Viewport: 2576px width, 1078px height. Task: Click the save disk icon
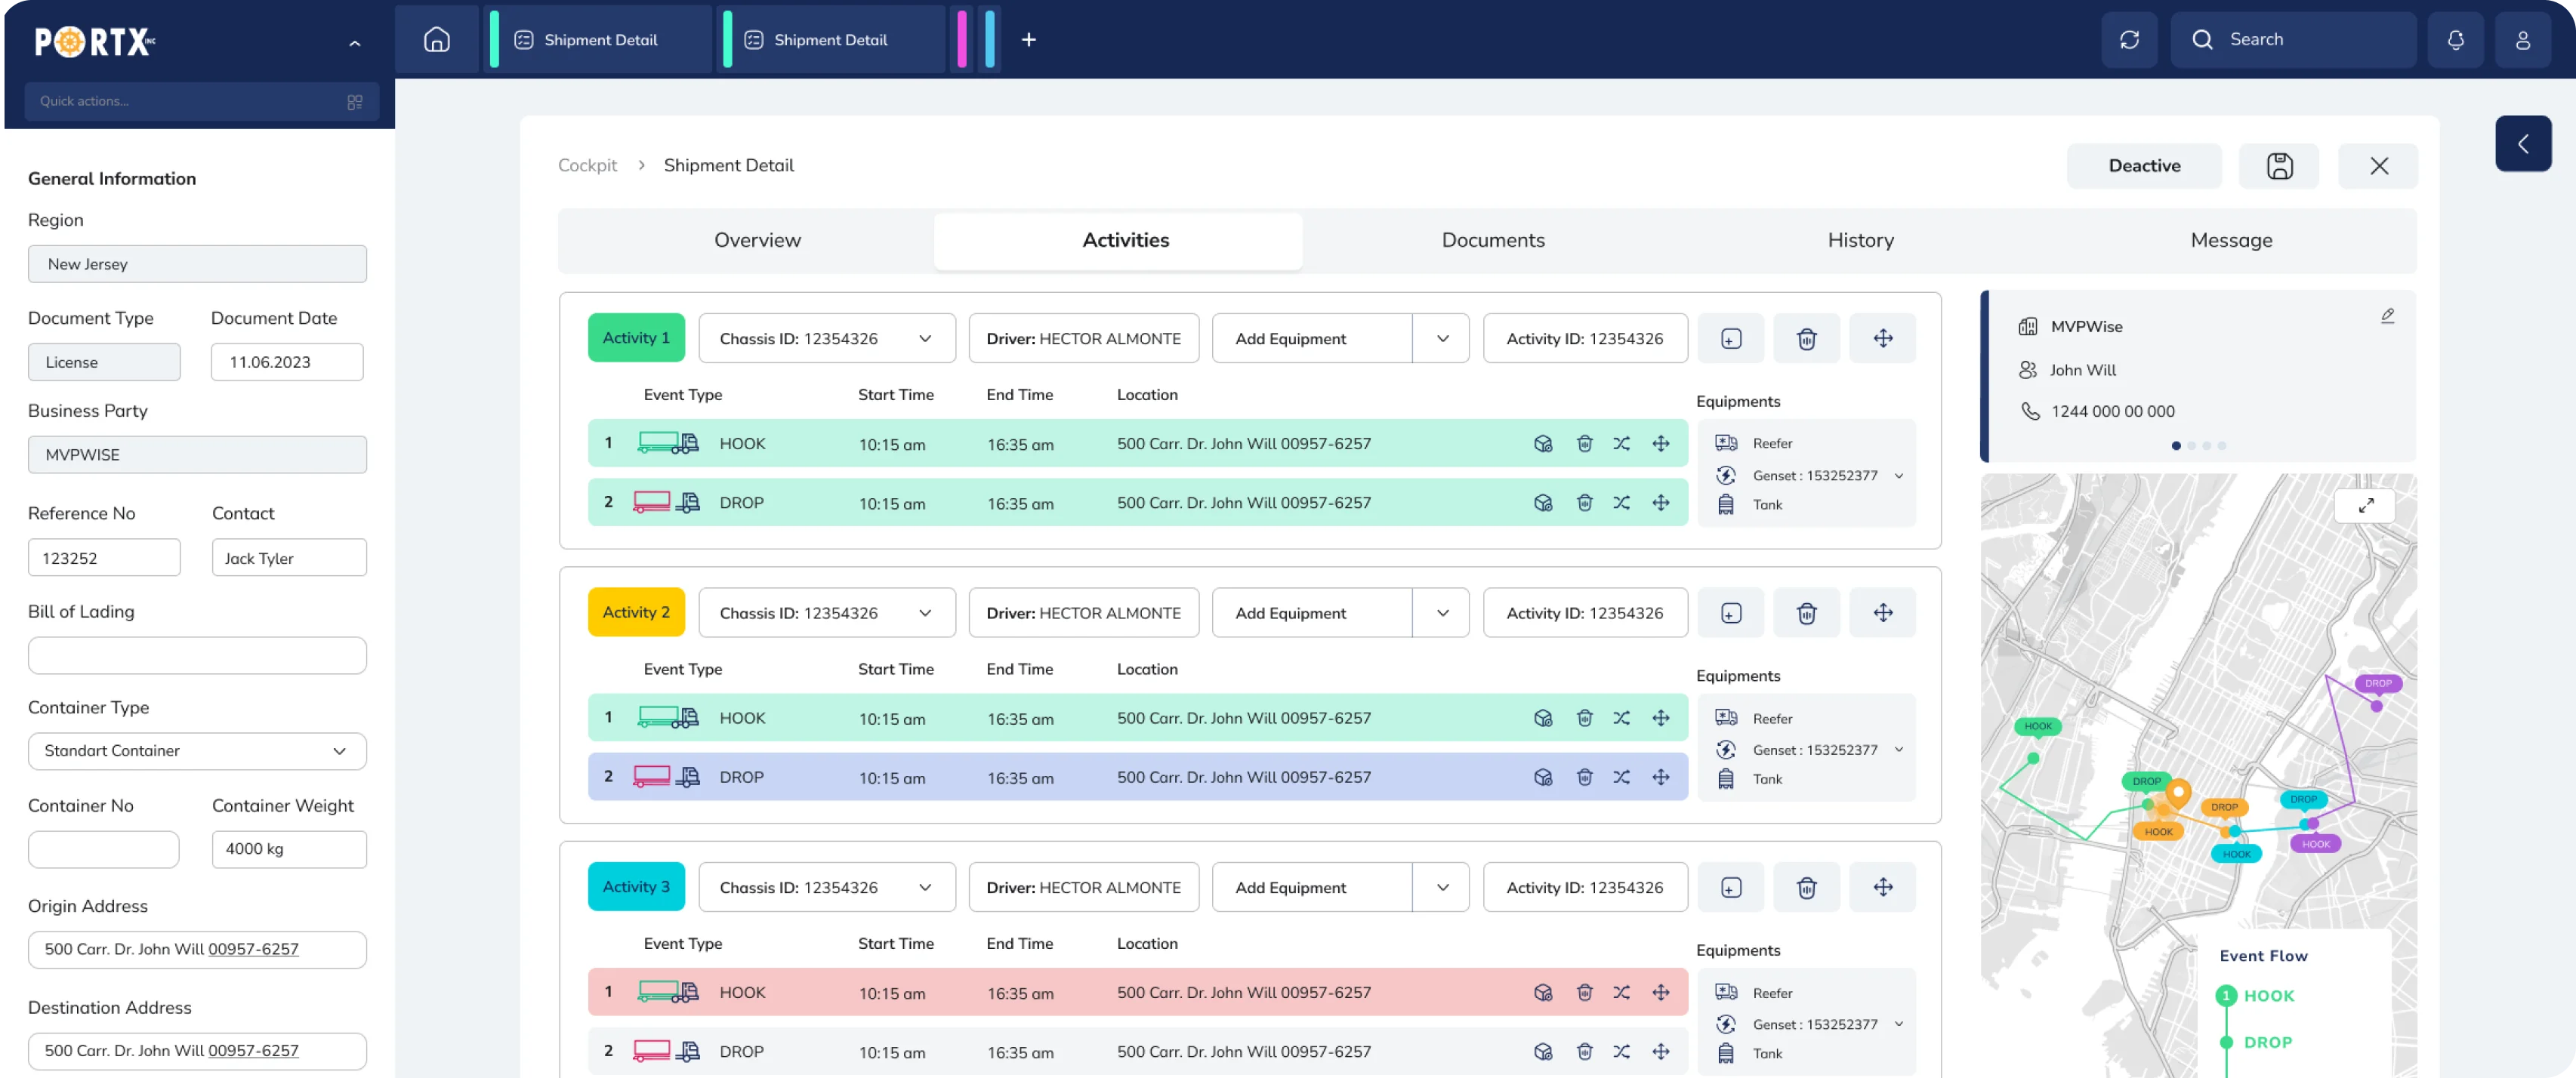click(2279, 166)
